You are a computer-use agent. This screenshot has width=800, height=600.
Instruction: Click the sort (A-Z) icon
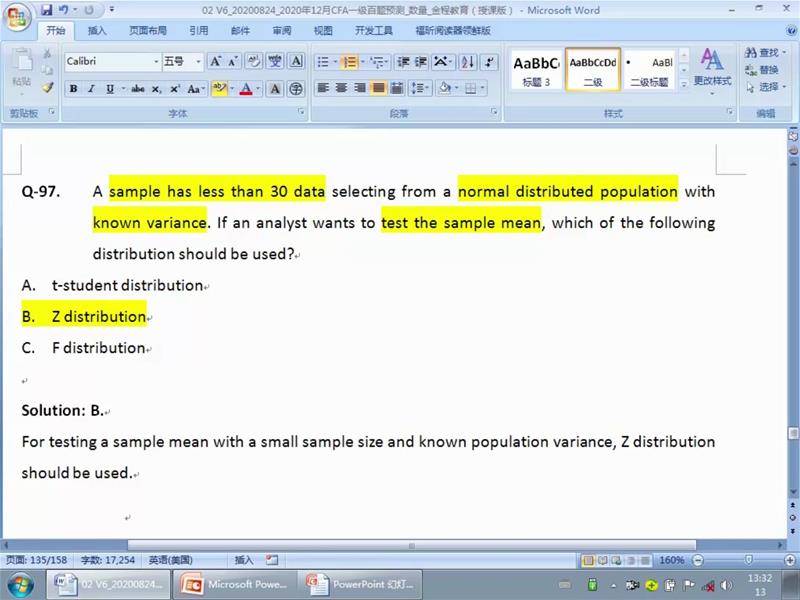[x=468, y=62]
